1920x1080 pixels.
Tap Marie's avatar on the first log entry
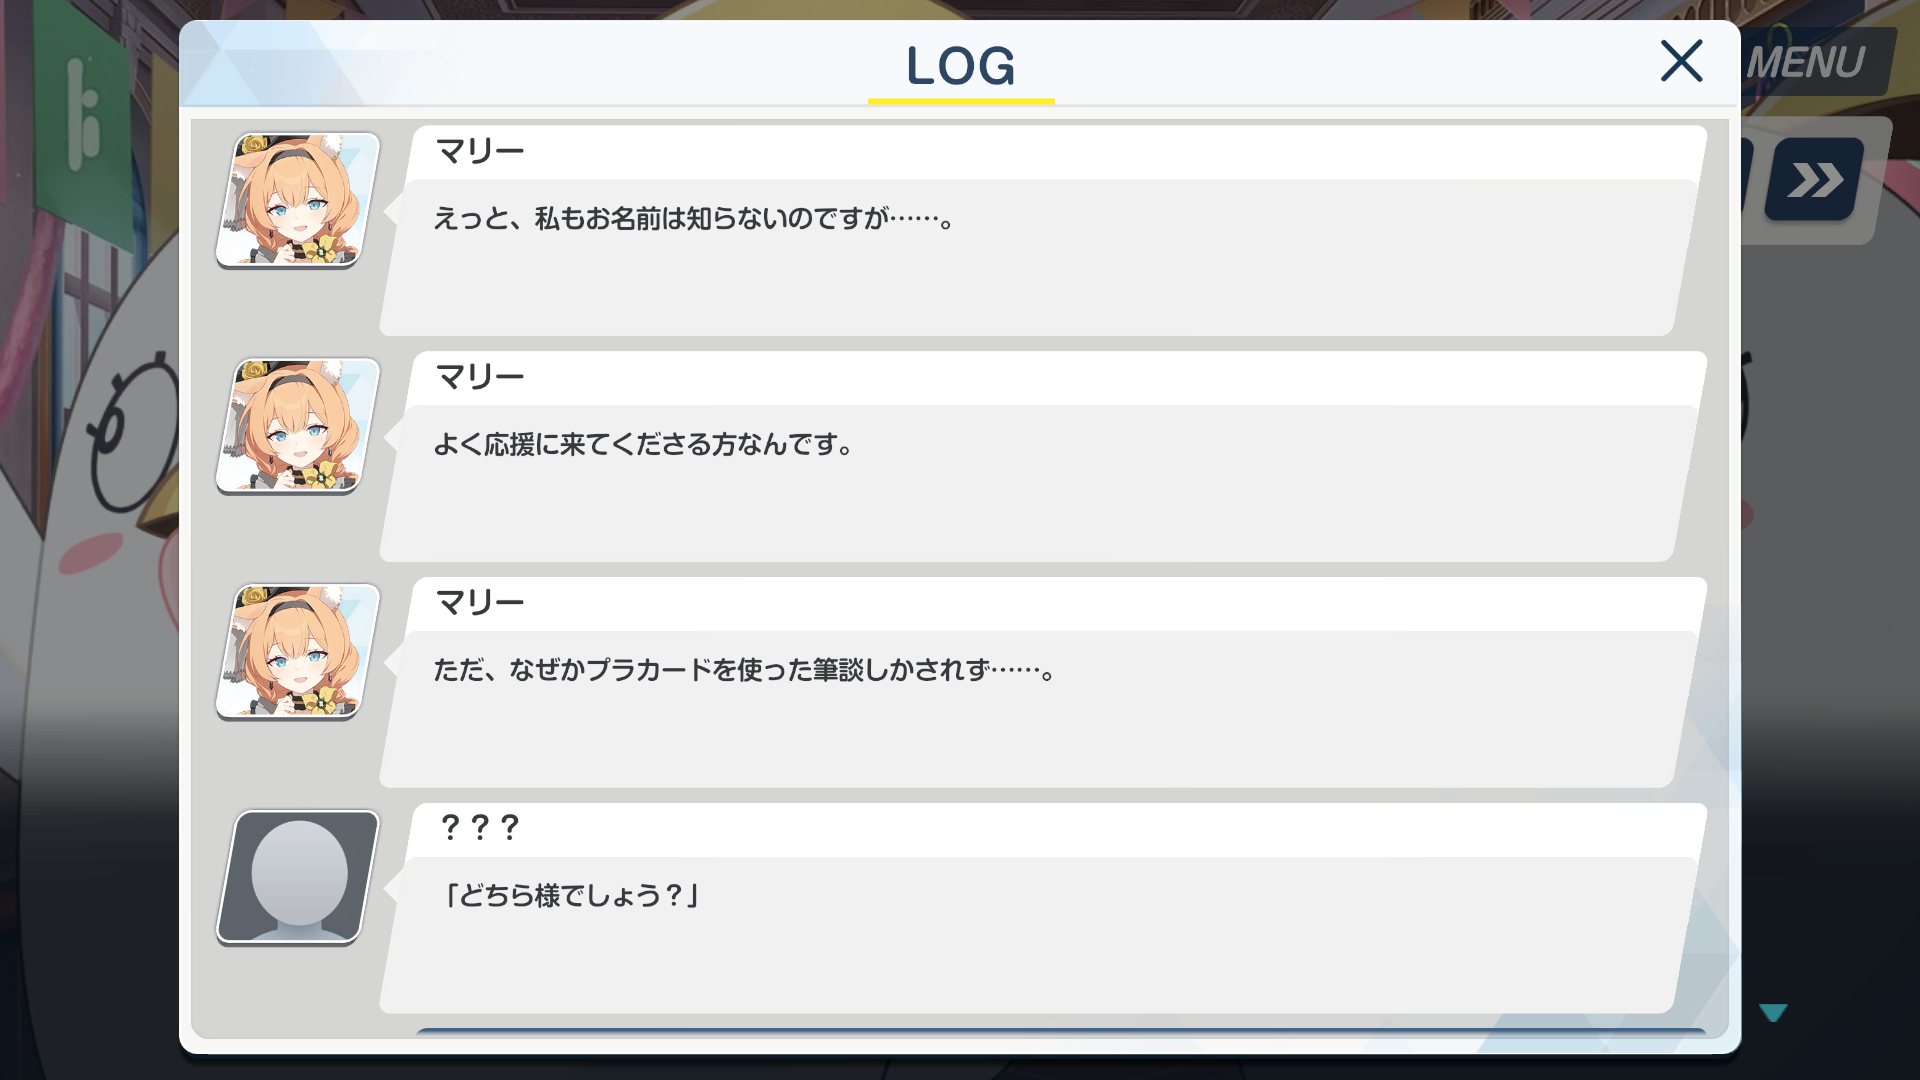298,200
